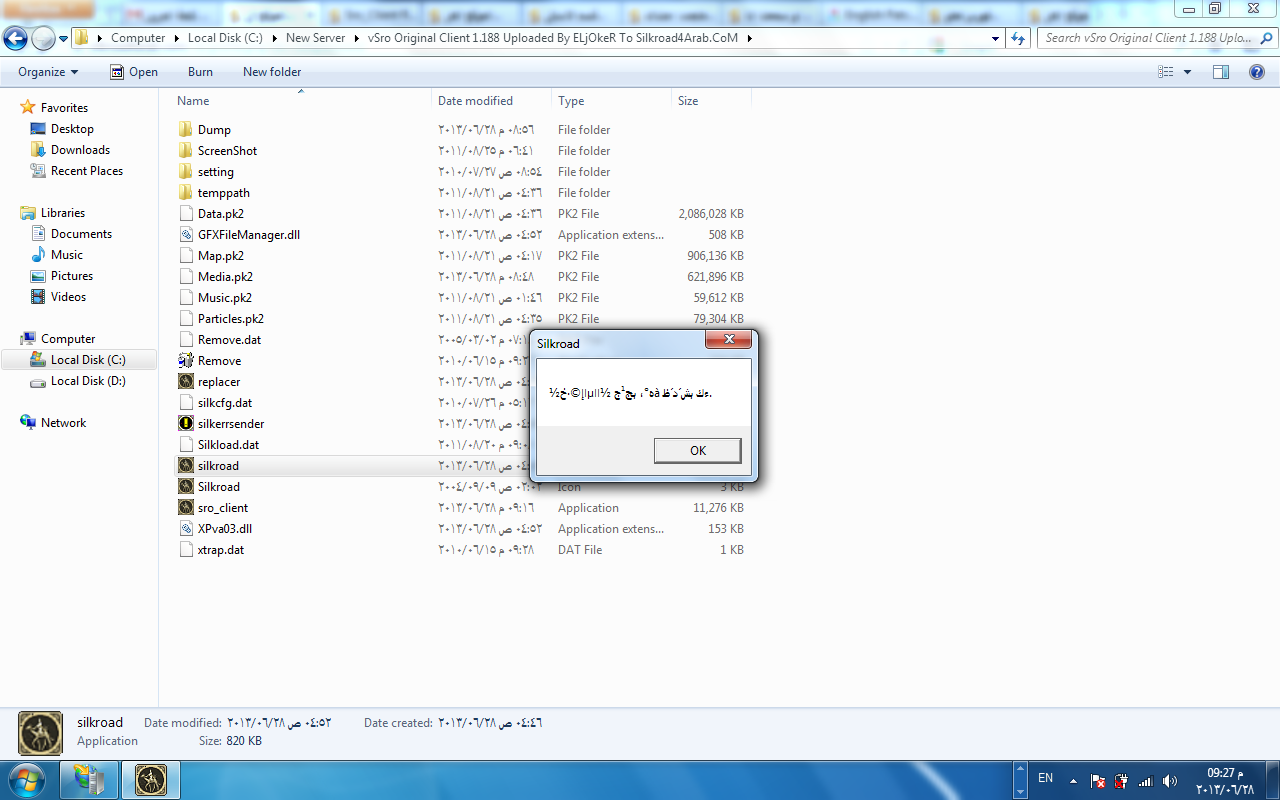Click the Windows Start button
1280x800 pixels.
(25, 778)
